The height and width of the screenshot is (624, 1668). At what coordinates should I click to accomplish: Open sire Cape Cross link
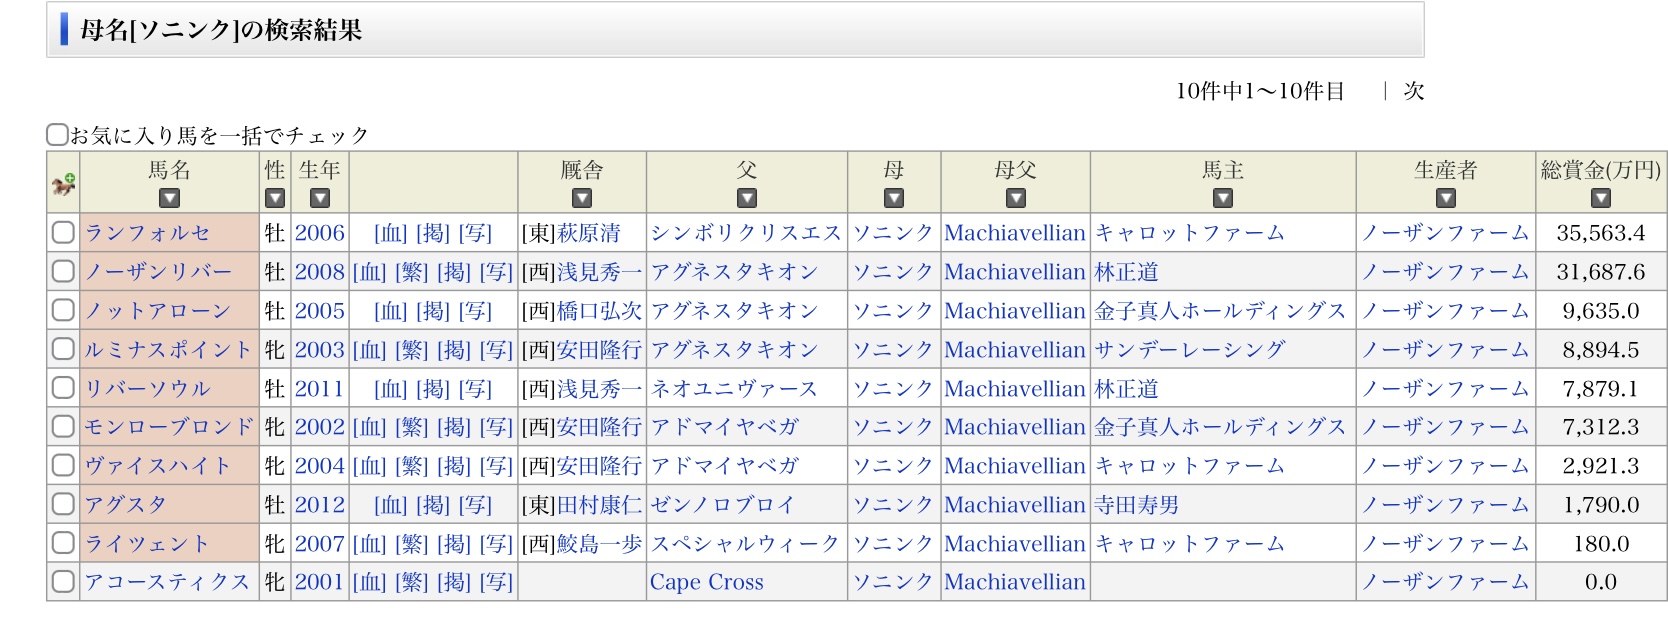coord(707,582)
